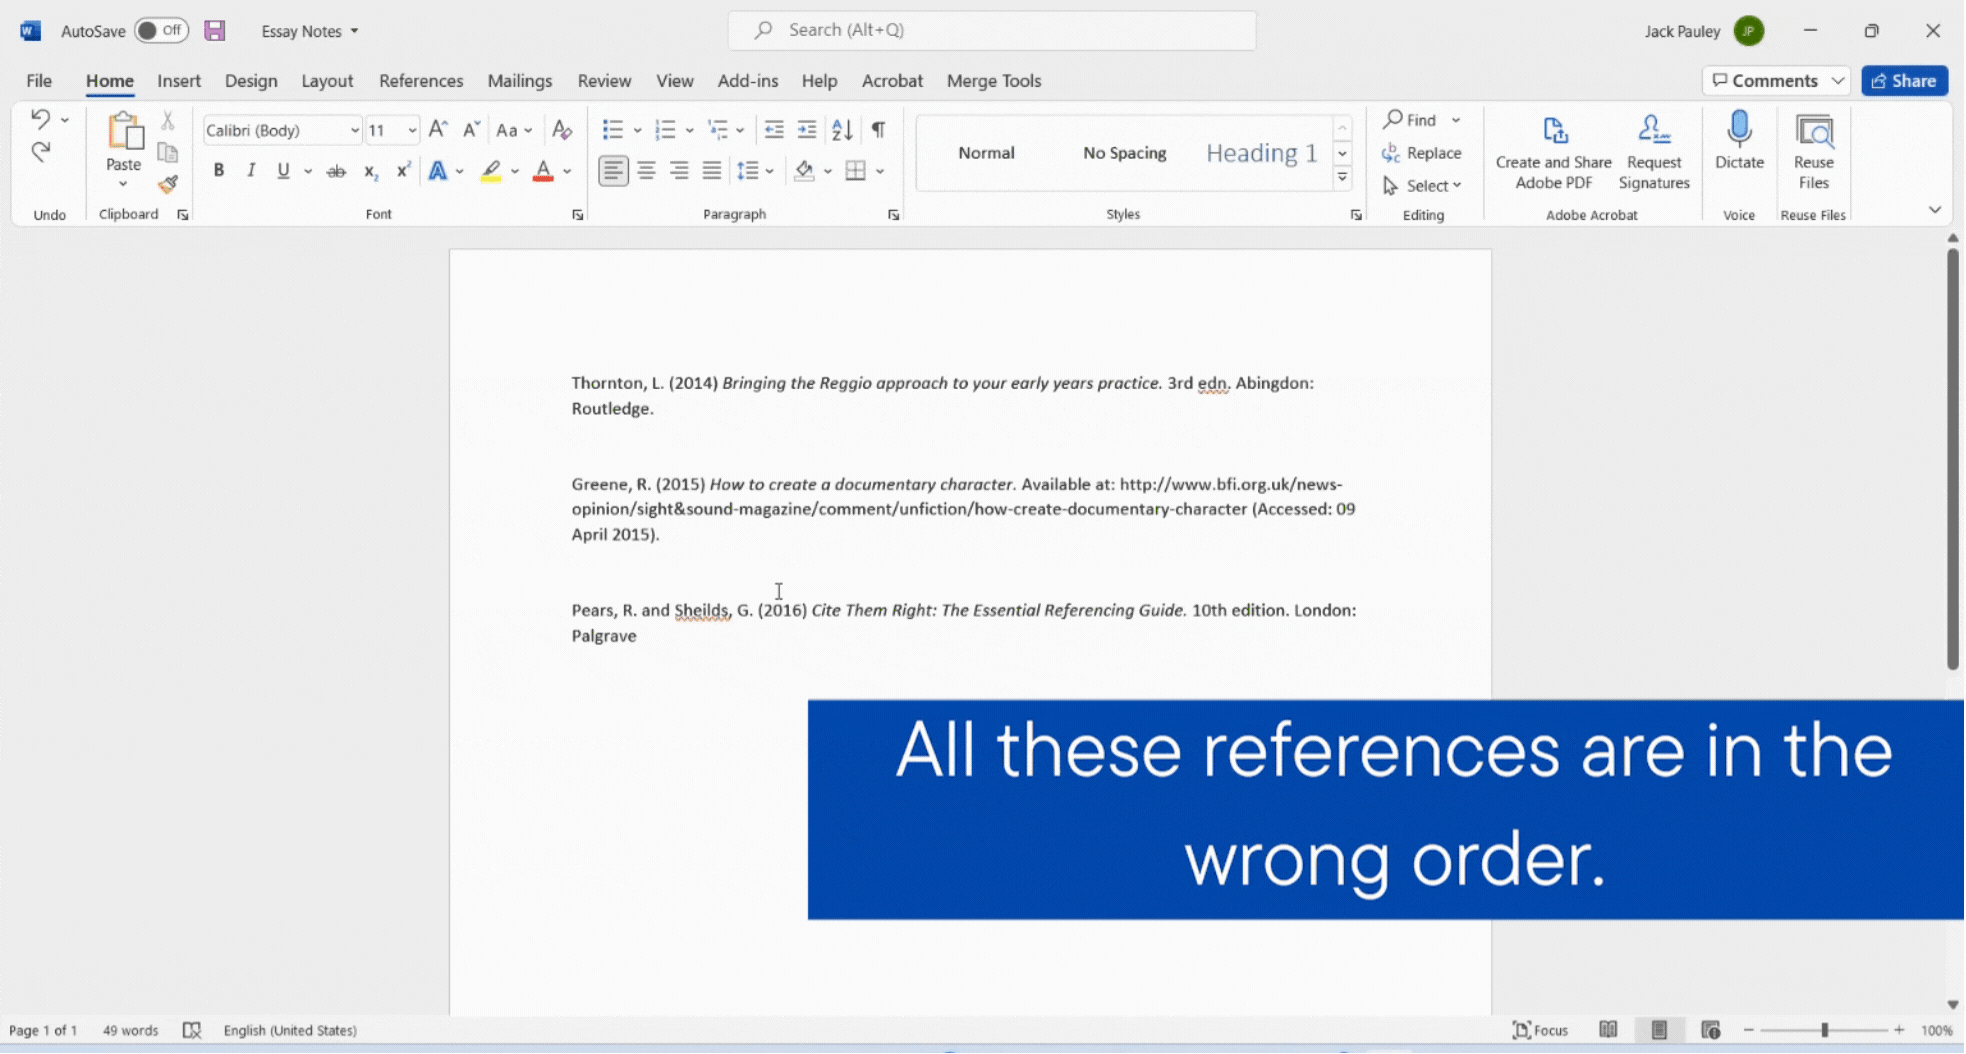Image resolution: width=1966 pixels, height=1054 pixels.
Task: Toggle align left button
Action: point(613,171)
